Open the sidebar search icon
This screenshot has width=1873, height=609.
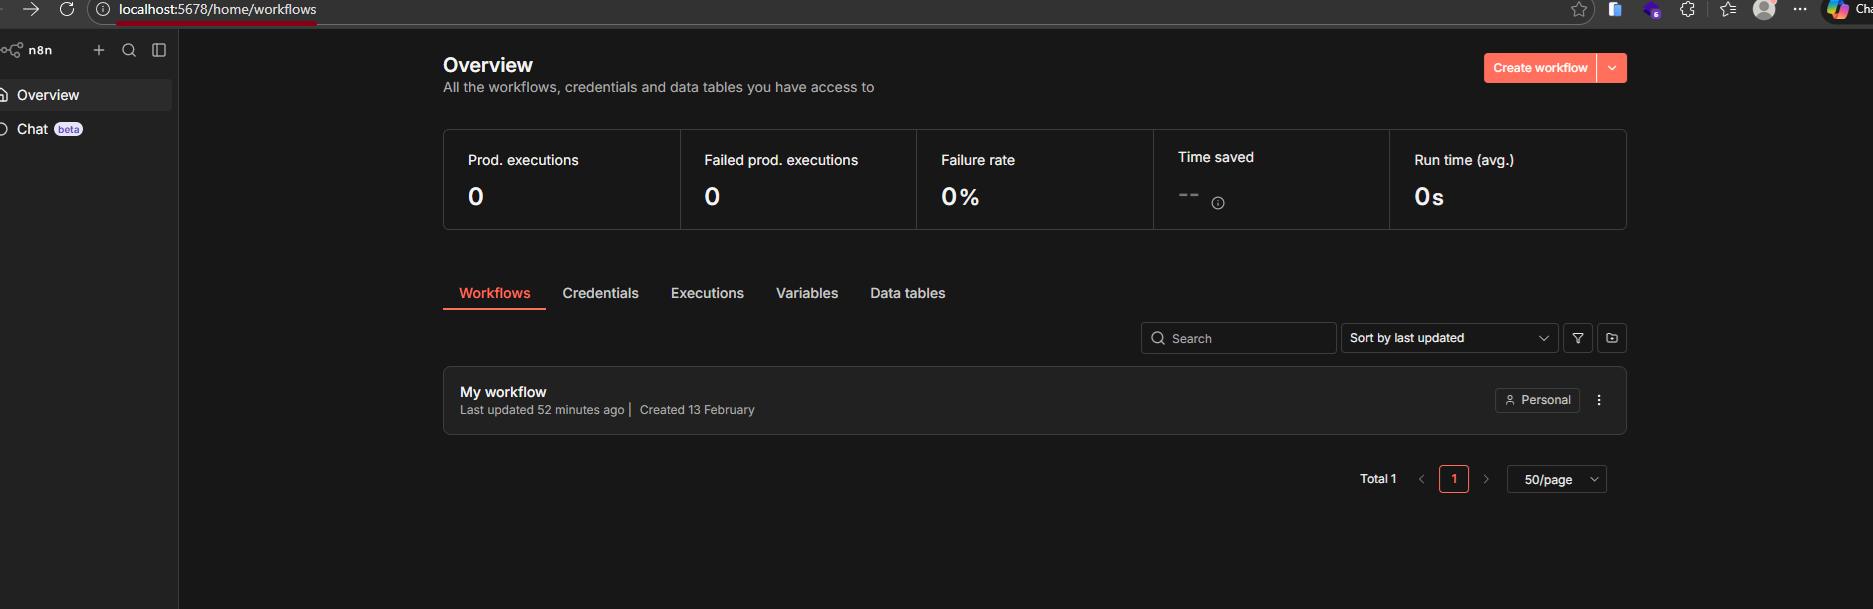click(129, 50)
